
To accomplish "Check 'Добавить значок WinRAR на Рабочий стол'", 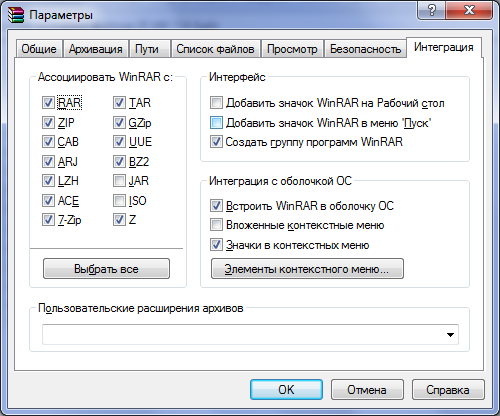I will pos(216,103).
